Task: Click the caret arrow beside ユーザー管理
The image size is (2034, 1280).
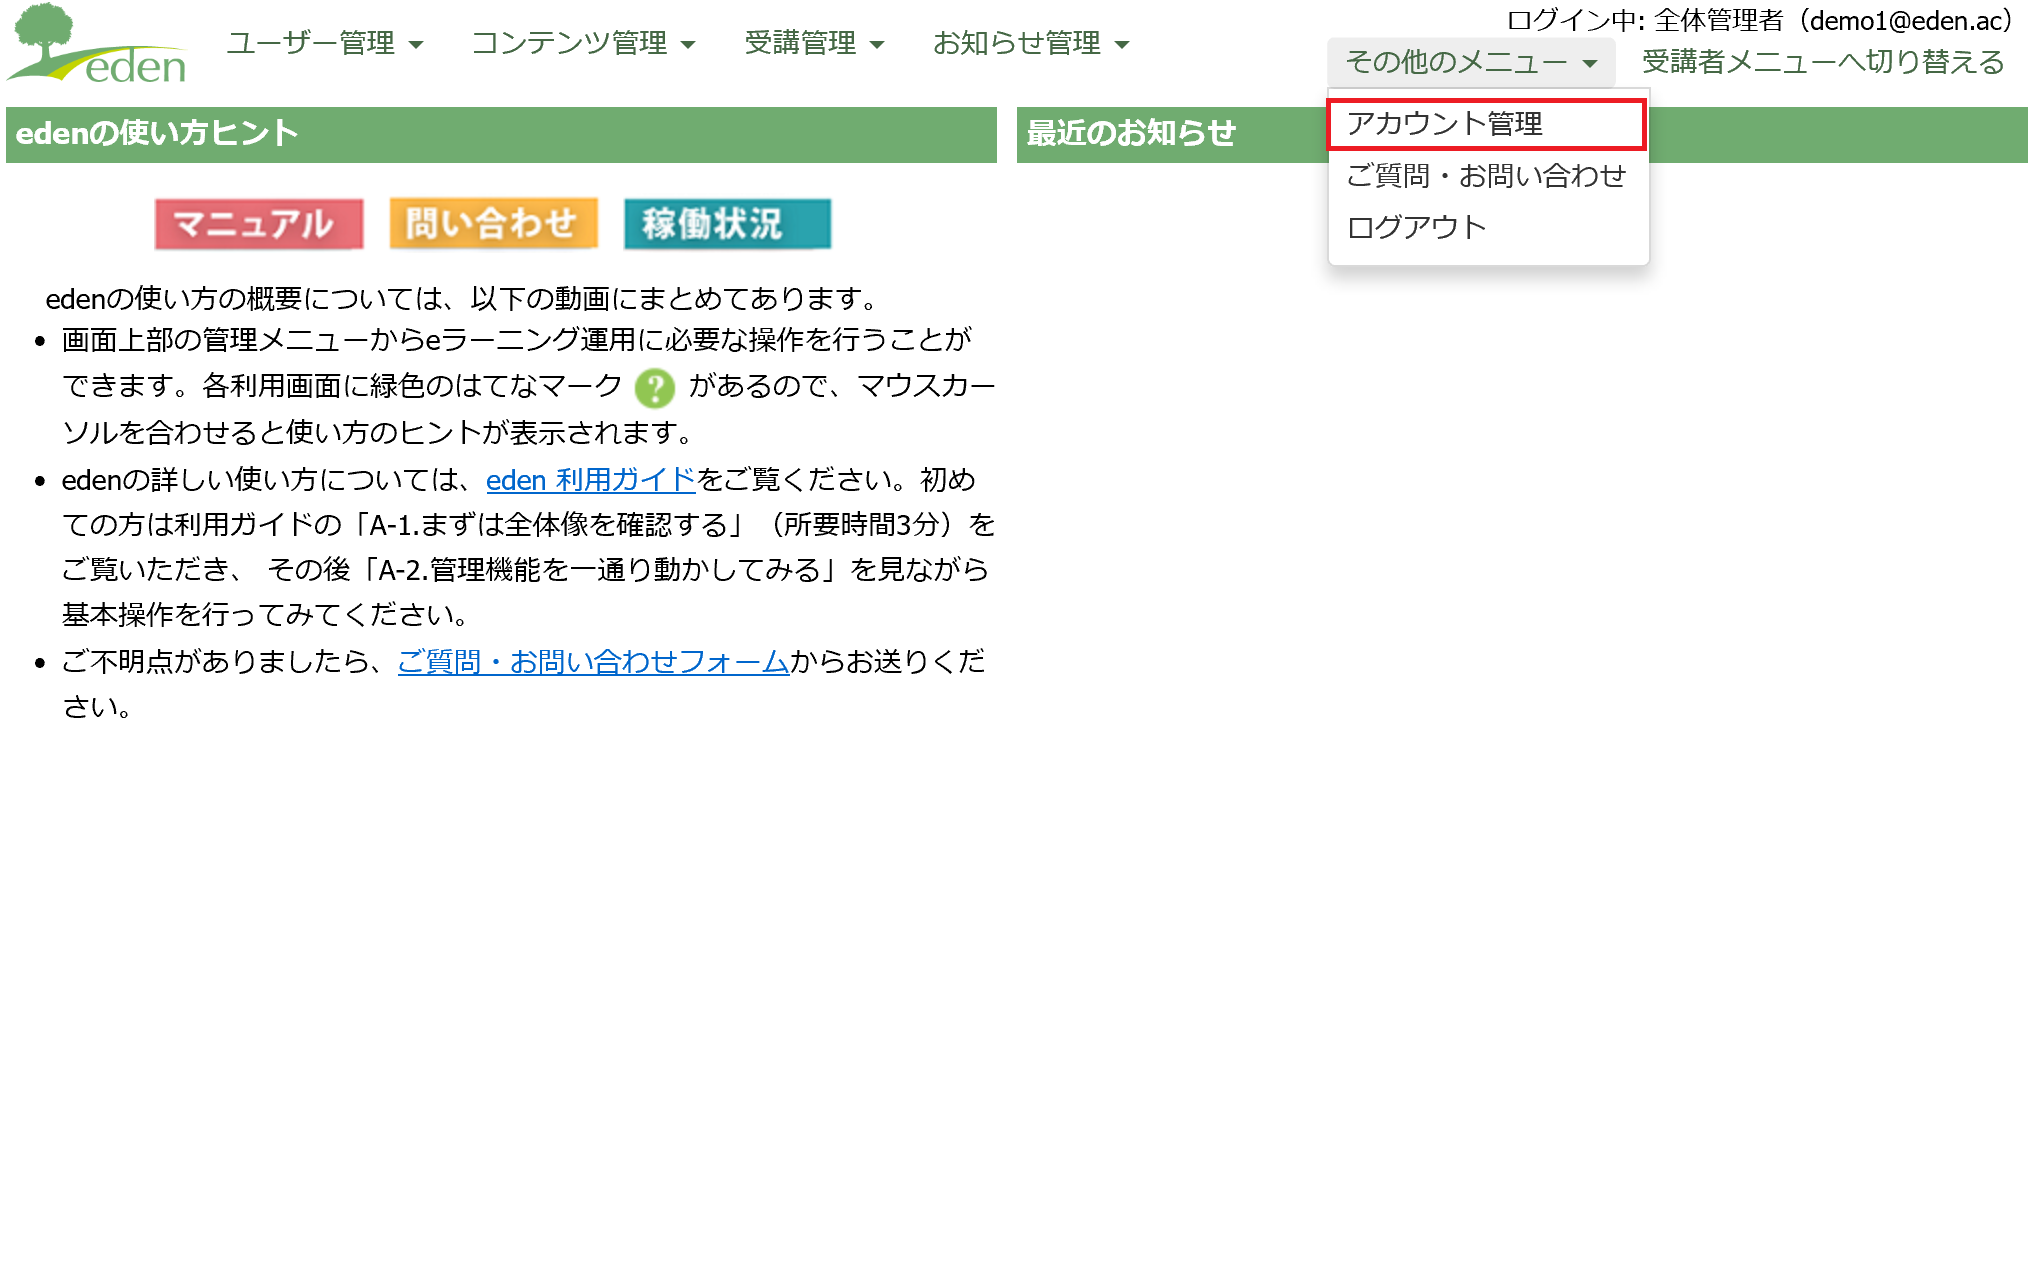Action: 417,45
